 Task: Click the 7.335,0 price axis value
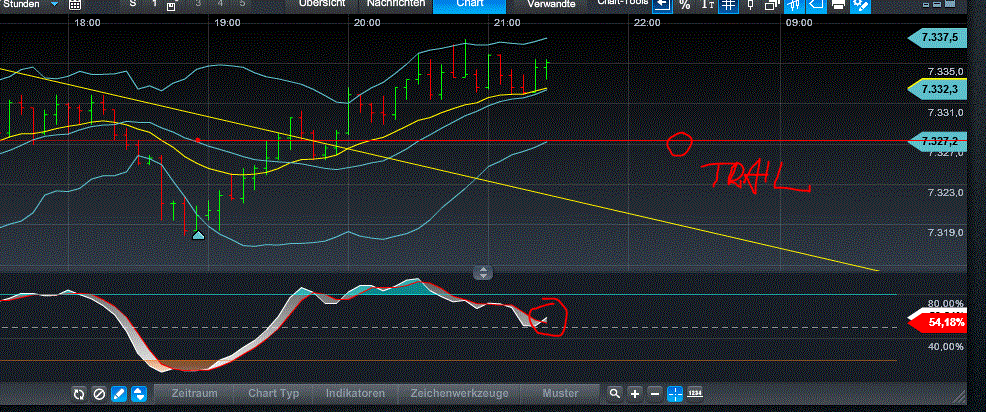tap(945, 72)
